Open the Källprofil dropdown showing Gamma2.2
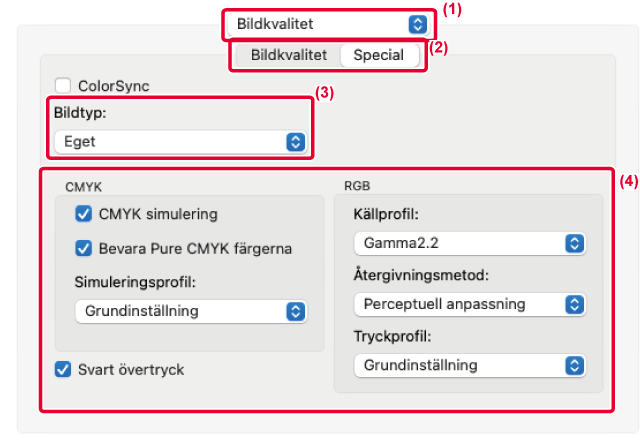The image size is (640, 441). 470,243
